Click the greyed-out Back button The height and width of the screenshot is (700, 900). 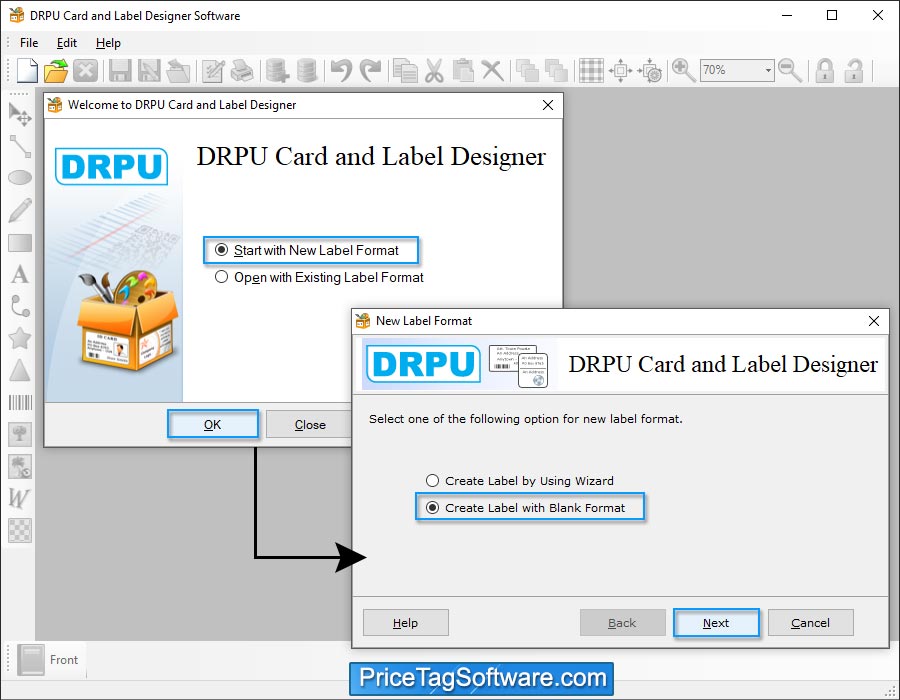coord(622,623)
